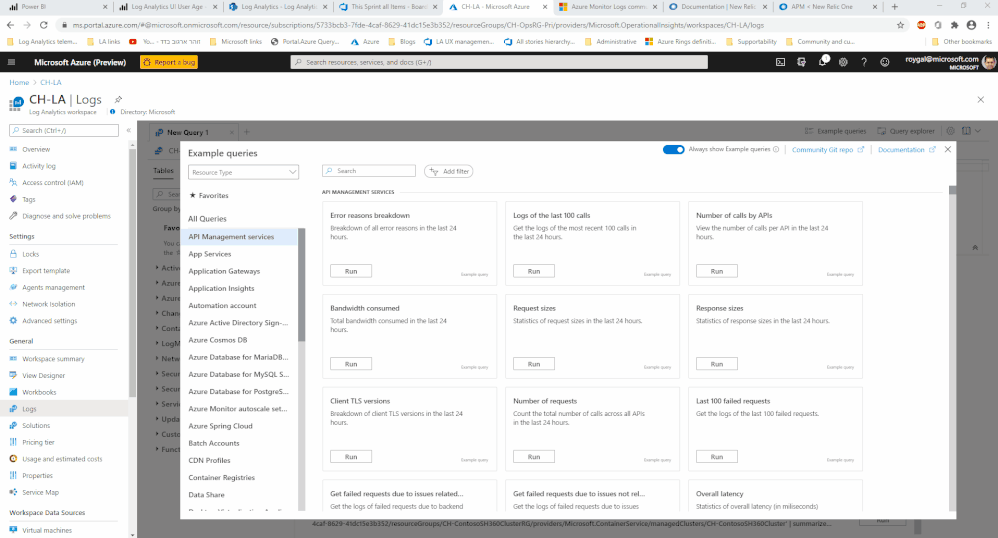Image resolution: width=998 pixels, height=538 pixels.
Task: Open Workspace summary
Action: [53, 358]
